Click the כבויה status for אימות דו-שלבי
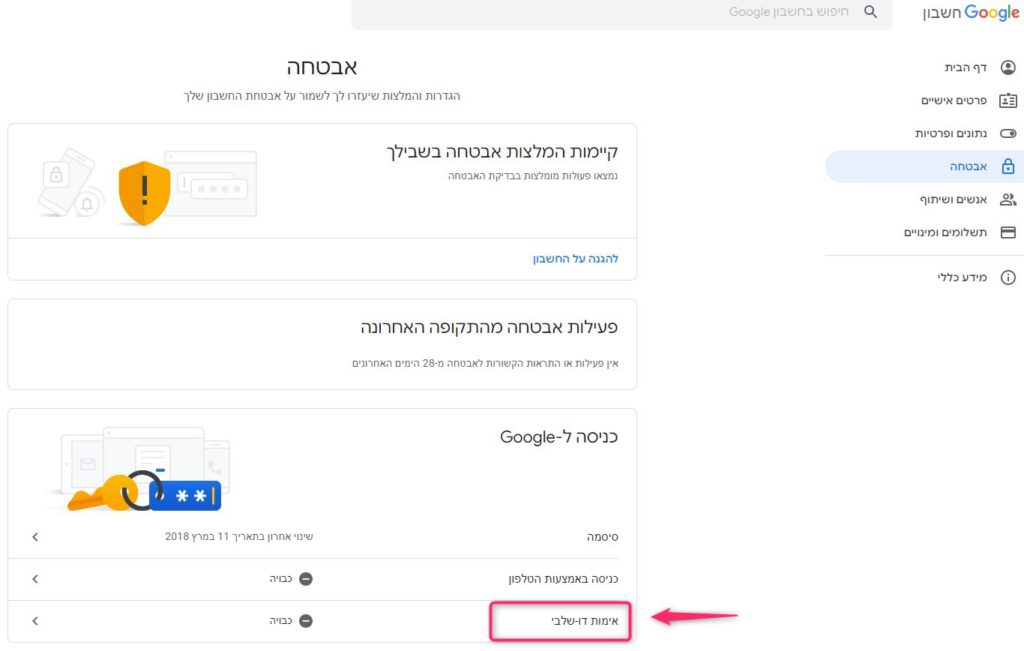1024x651 pixels. (281, 620)
